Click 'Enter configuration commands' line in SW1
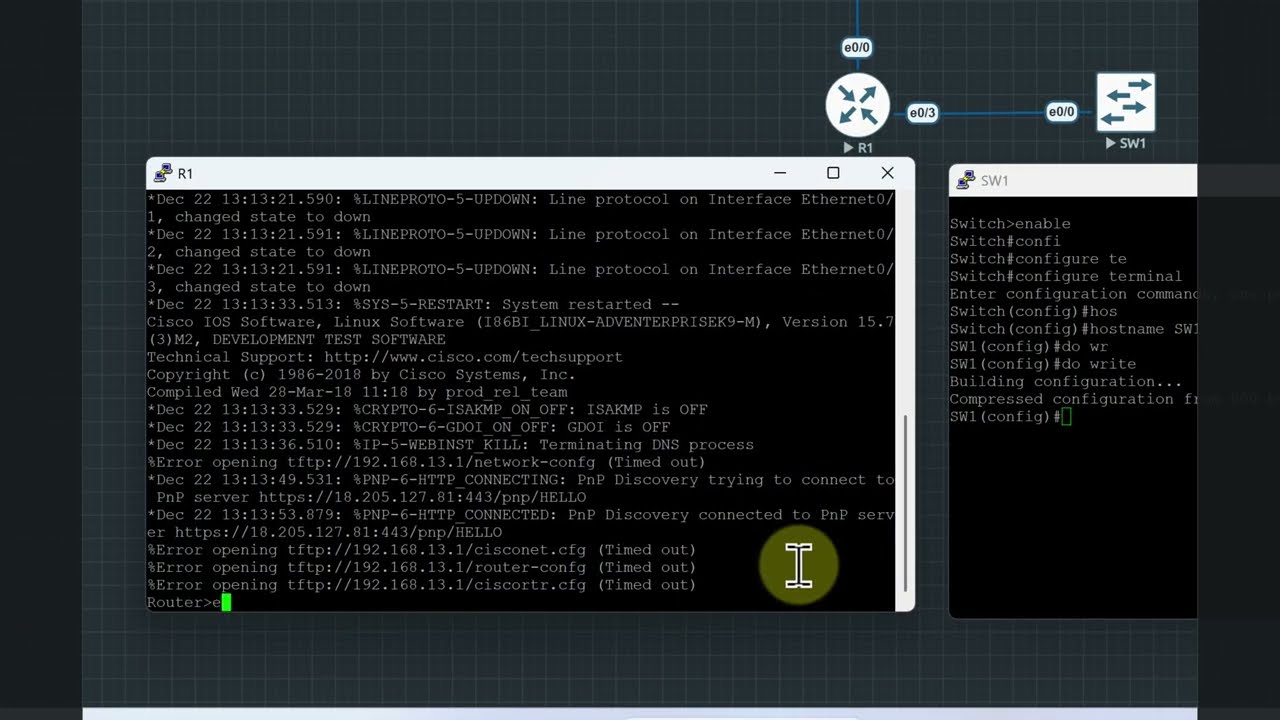This screenshot has width=1280, height=720. pyautogui.click(x=1073, y=294)
